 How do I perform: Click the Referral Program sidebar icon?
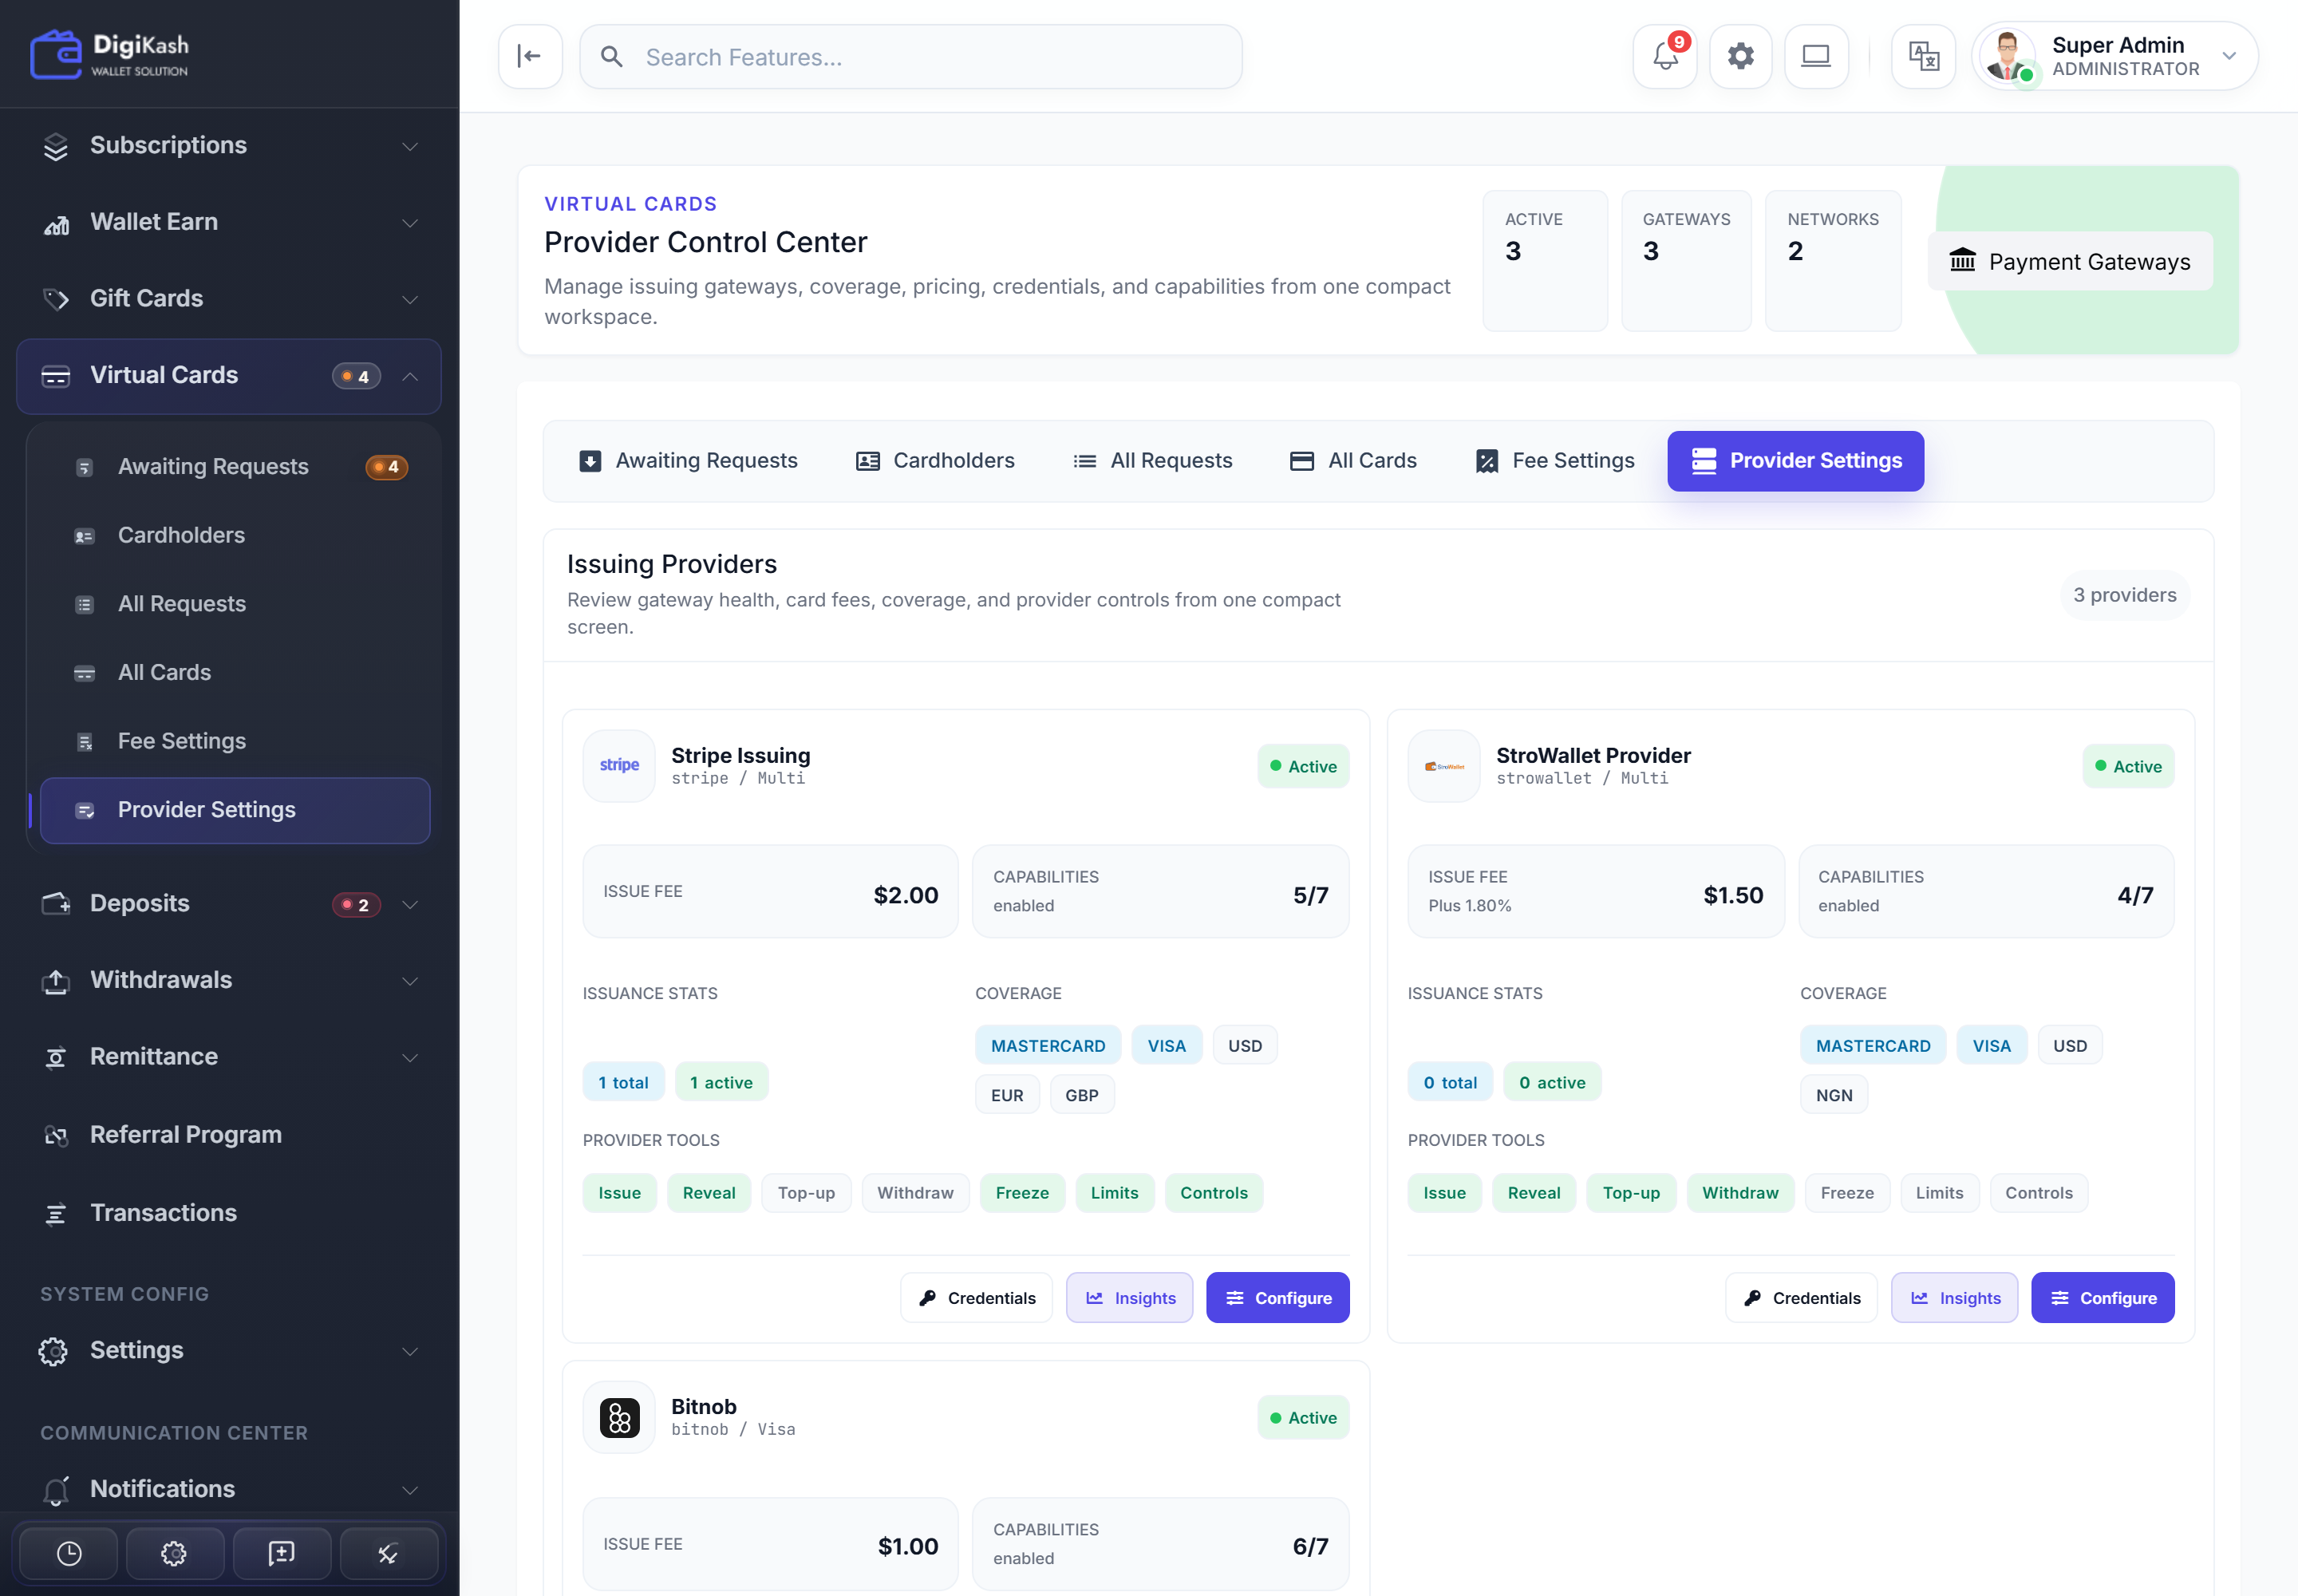point(56,1135)
